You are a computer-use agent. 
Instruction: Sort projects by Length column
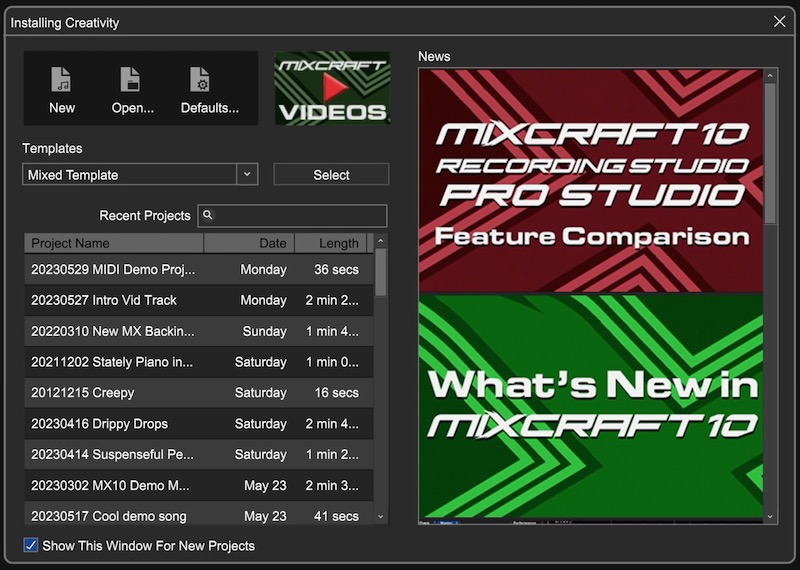point(331,243)
